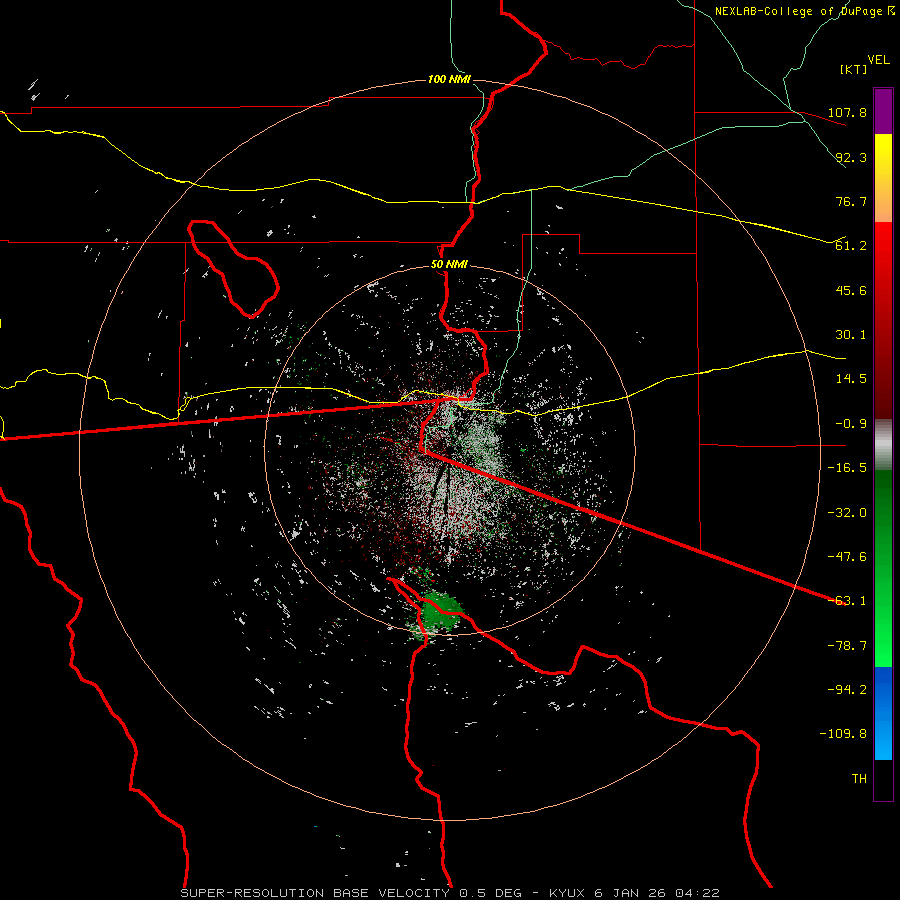Select the 61.2 legend value

(851, 246)
